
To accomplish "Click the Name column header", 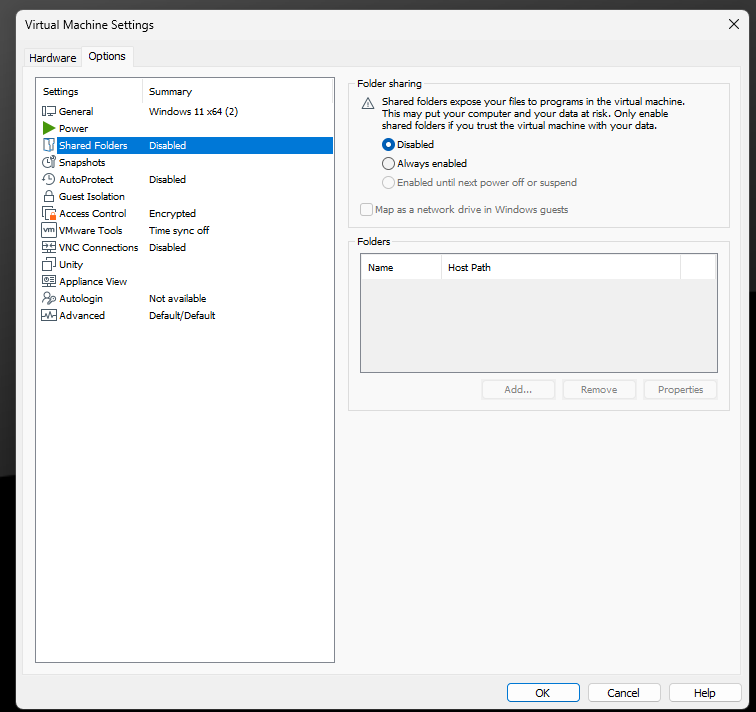I will click(400, 267).
